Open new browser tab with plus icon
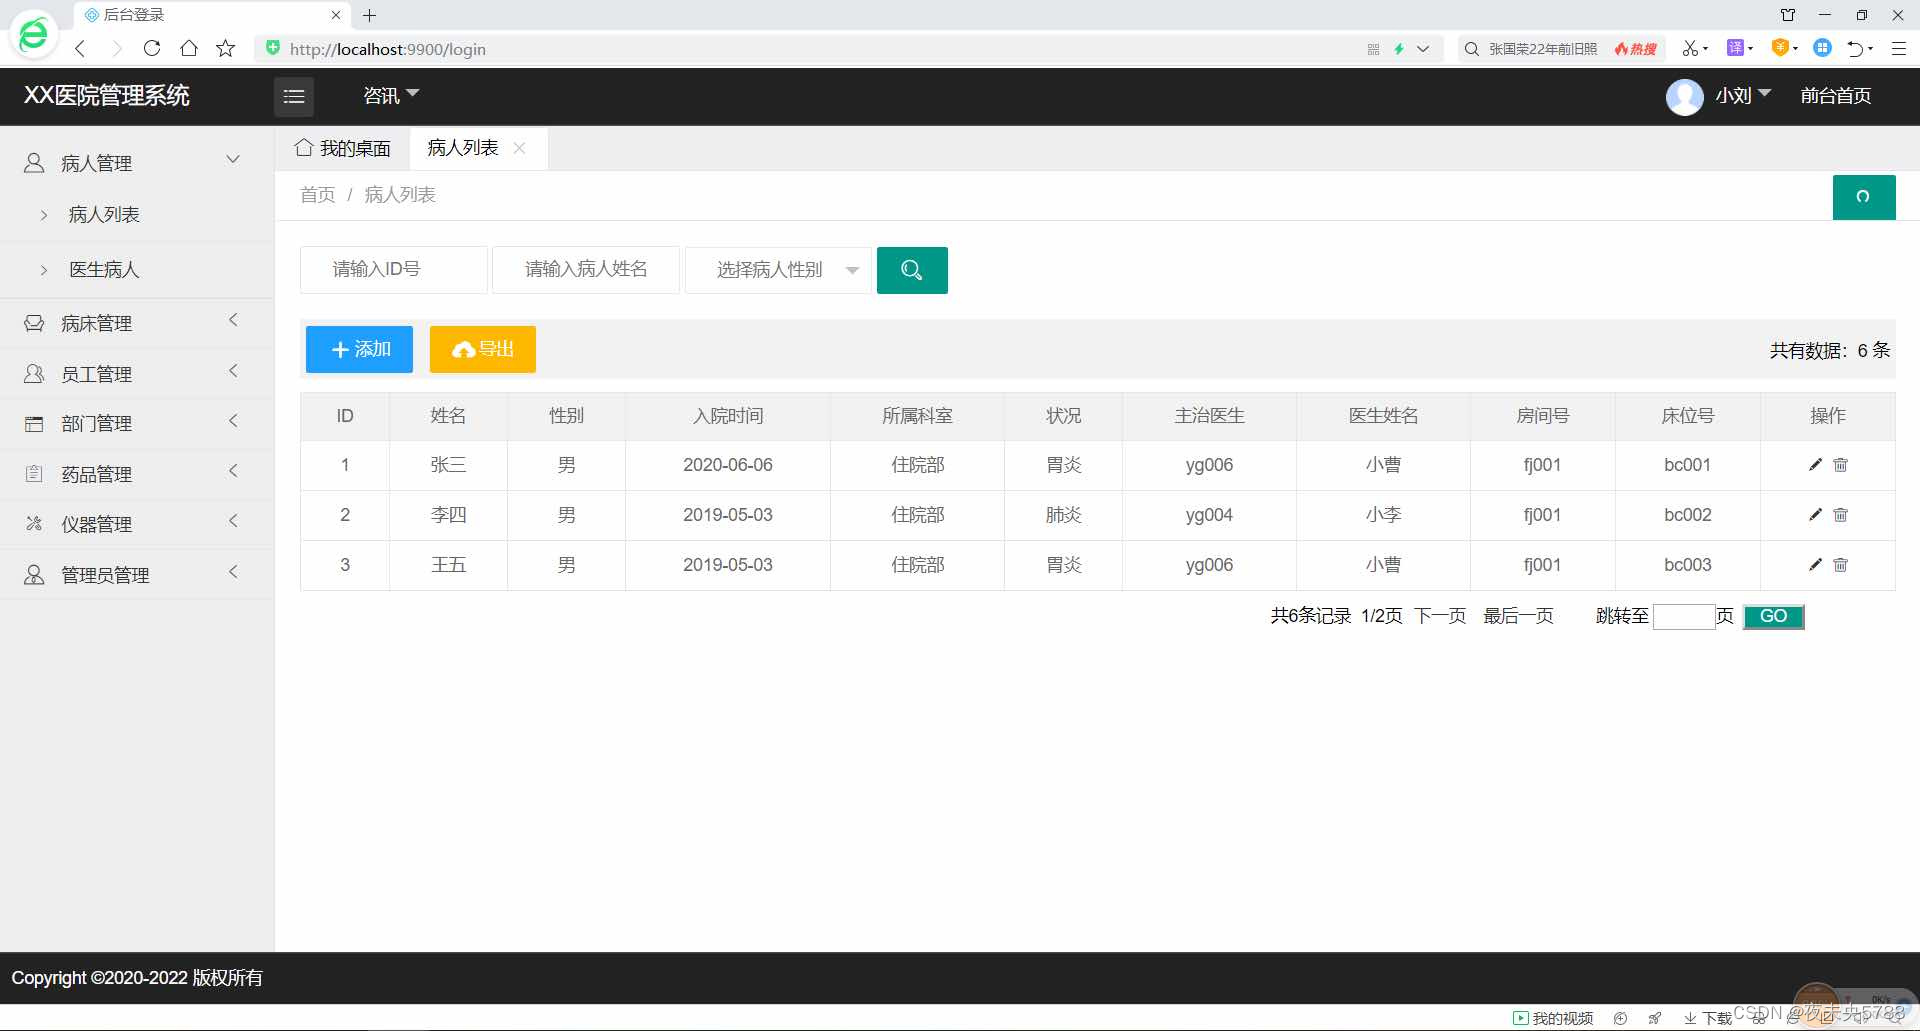 369,15
